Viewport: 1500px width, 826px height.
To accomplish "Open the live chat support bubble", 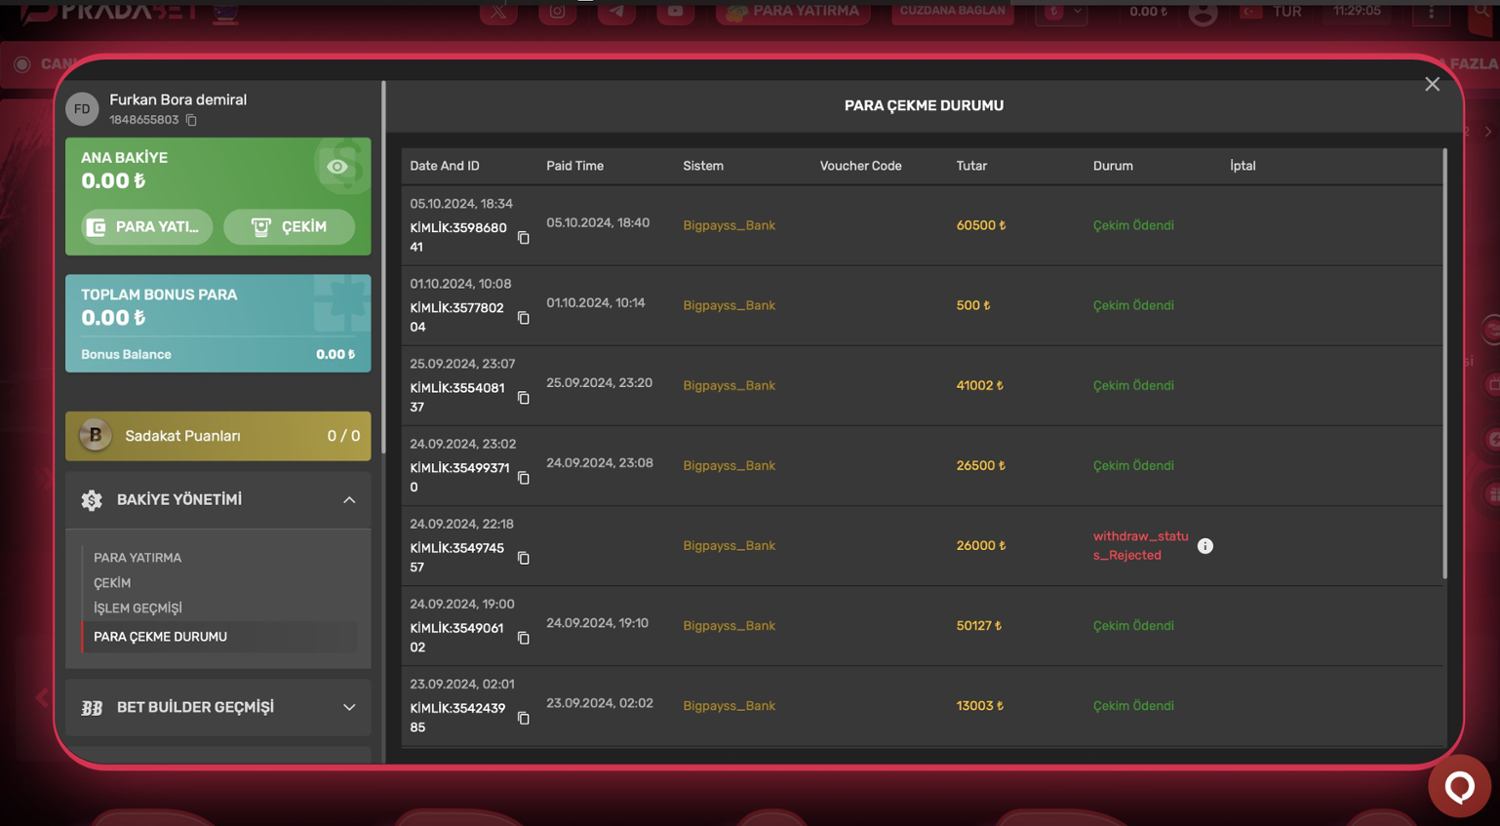I will pos(1459,787).
